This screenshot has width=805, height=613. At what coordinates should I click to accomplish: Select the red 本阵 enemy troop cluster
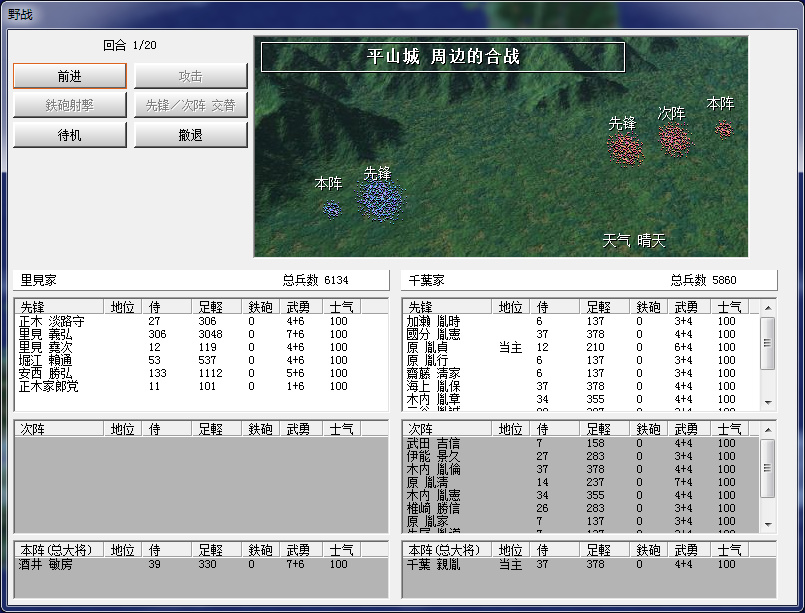(x=723, y=129)
